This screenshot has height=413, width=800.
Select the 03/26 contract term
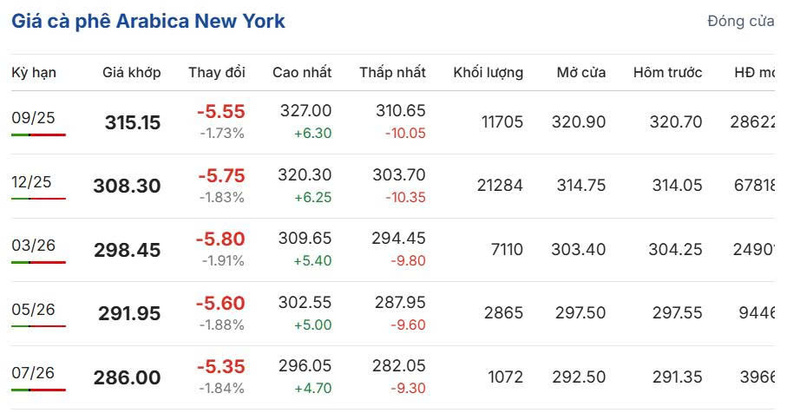click(x=33, y=246)
